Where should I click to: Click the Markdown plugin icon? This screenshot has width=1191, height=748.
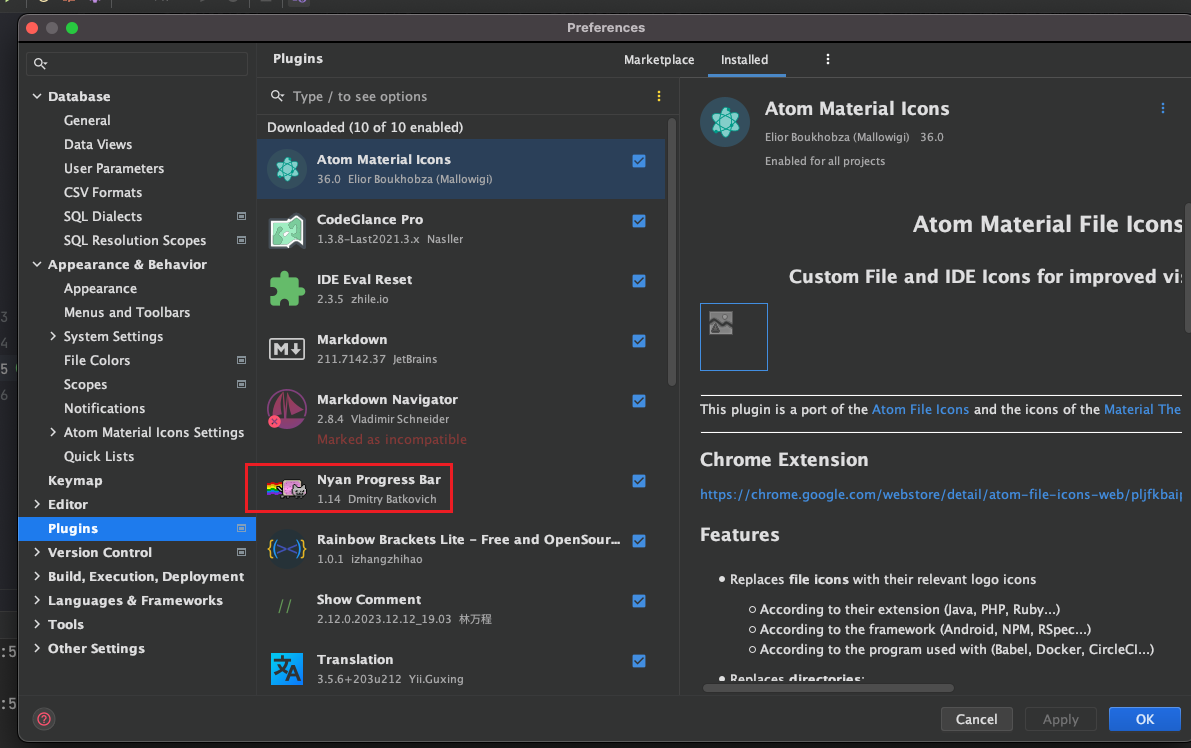287,349
